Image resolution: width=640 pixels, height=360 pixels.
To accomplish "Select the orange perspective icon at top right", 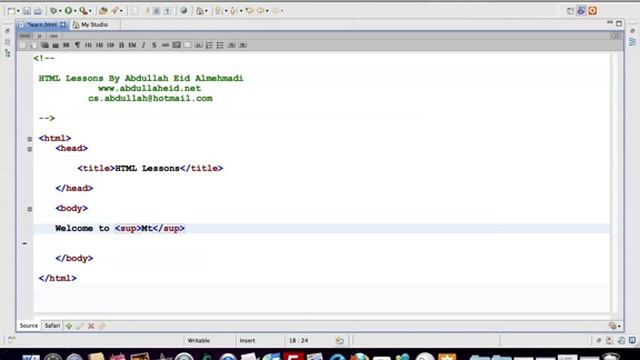I will click(593, 11).
